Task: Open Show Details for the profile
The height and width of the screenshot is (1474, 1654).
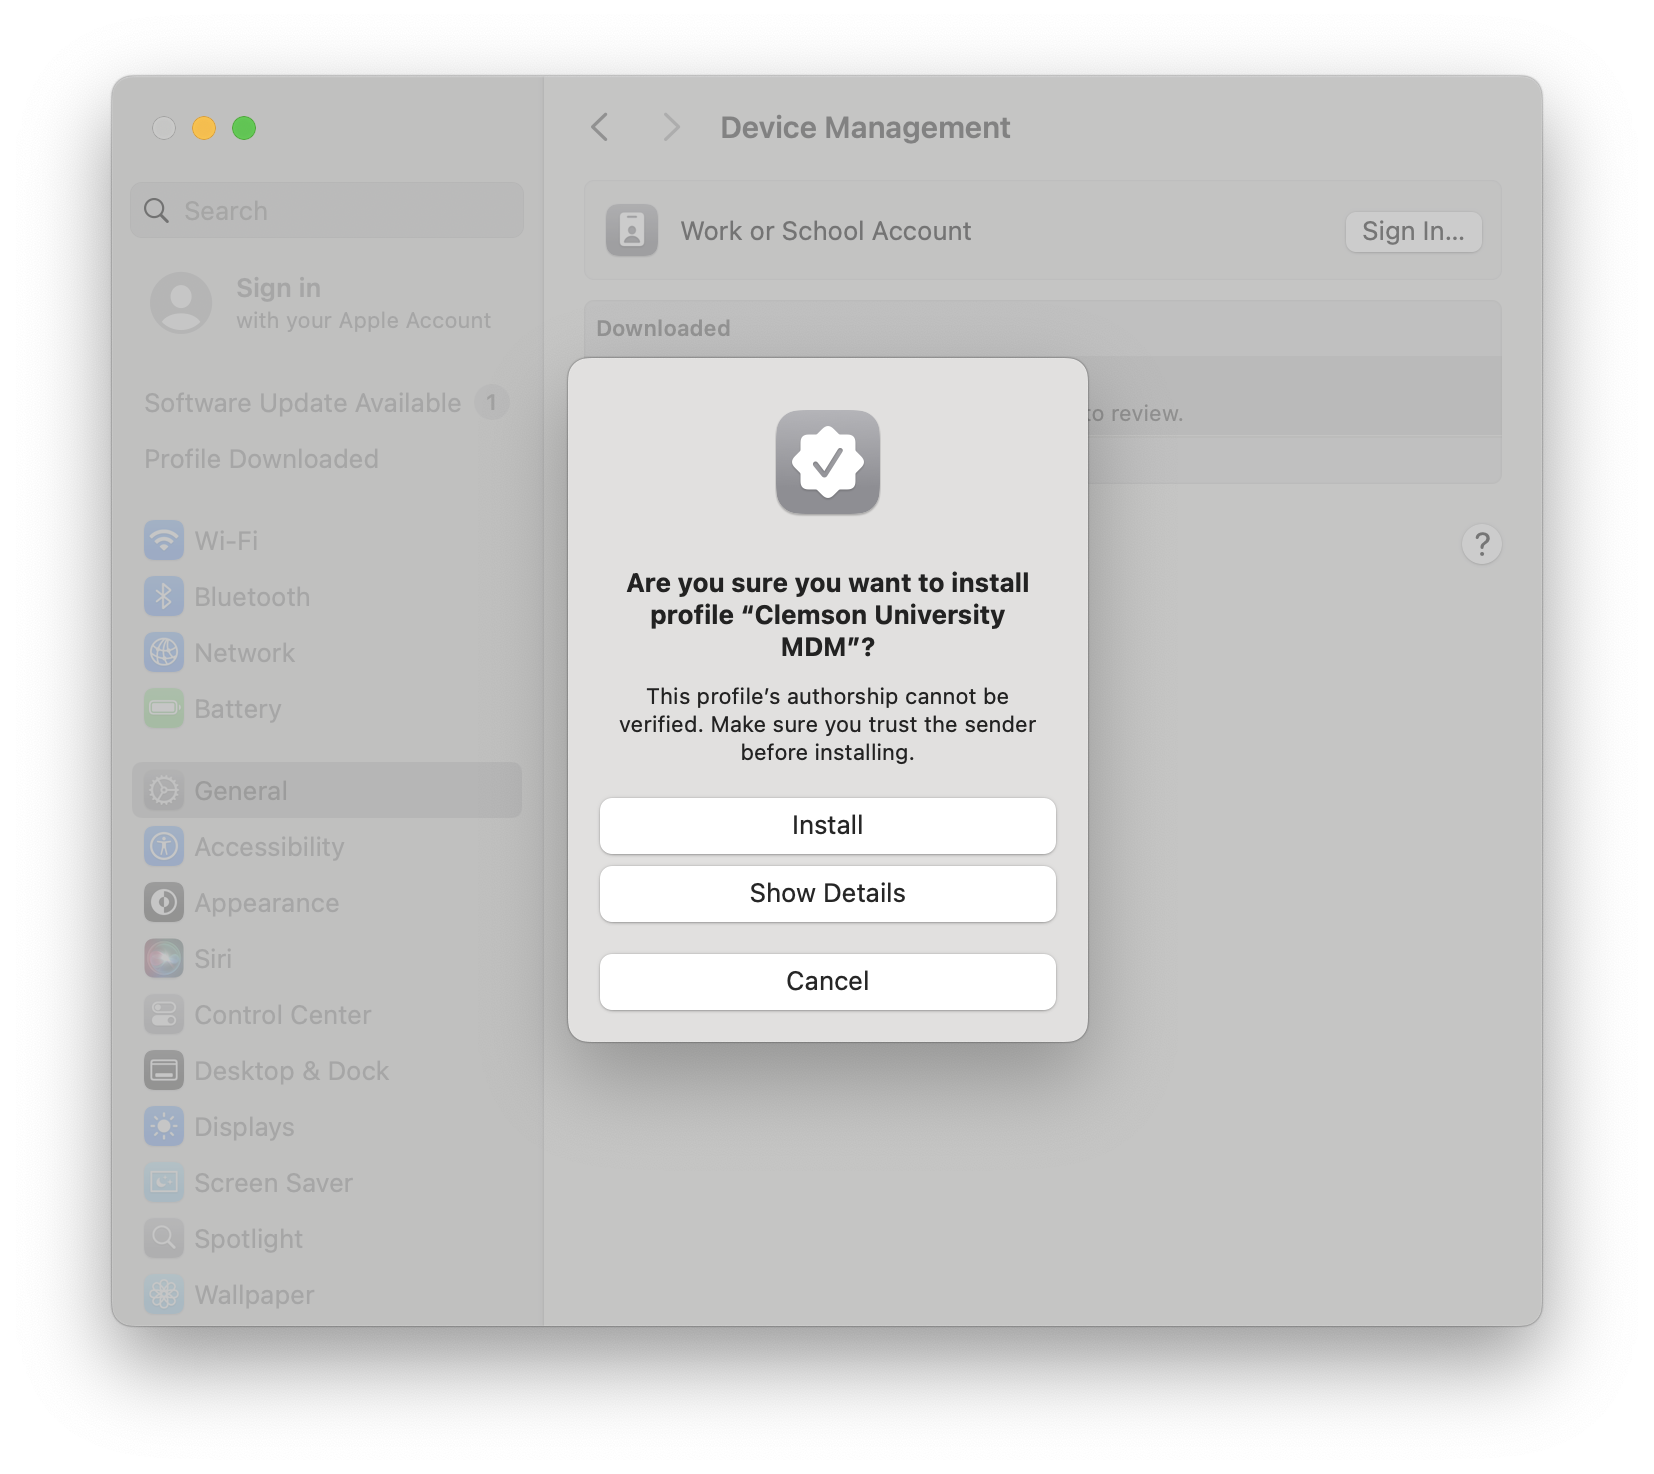Action: tap(827, 894)
